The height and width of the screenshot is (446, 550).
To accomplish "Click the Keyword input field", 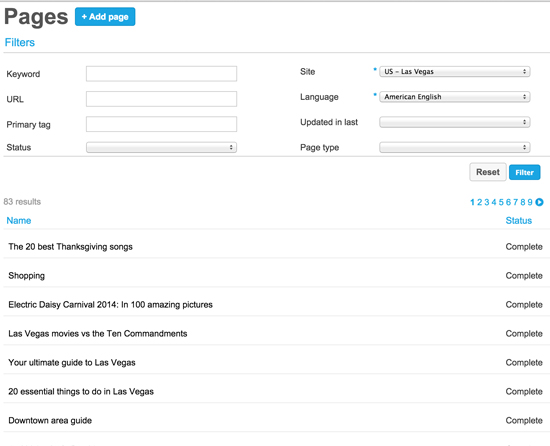I will click(x=161, y=74).
